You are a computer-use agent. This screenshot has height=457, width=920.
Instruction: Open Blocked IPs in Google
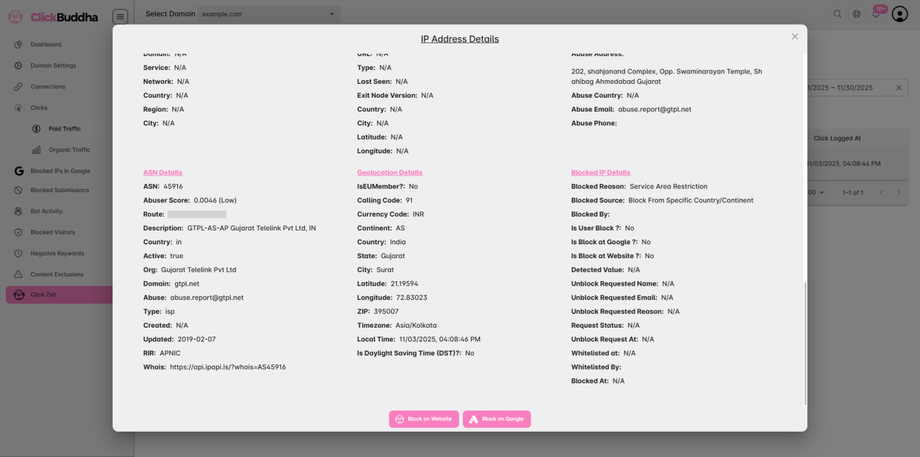pos(60,171)
